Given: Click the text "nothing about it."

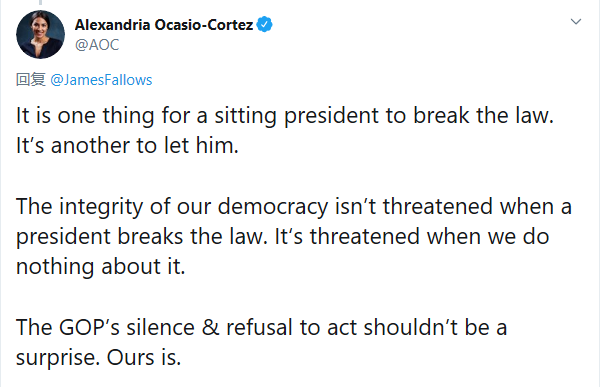Looking at the screenshot, I should tap(101, 267).
